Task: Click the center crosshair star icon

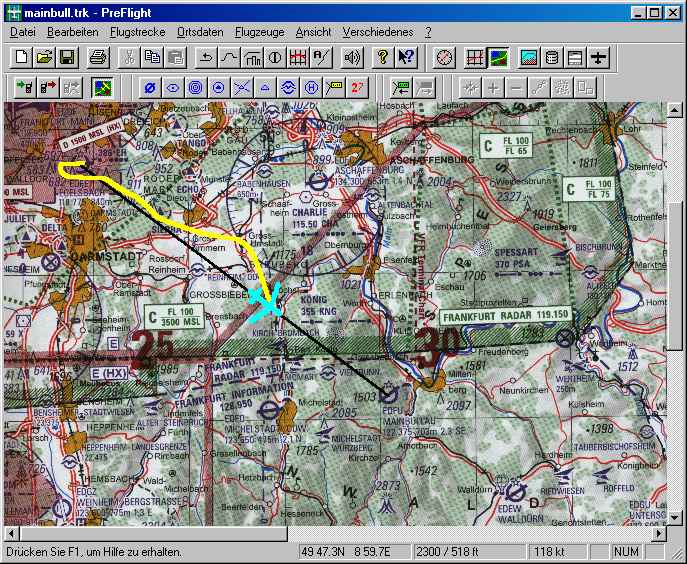Action: tap(470, 88)
